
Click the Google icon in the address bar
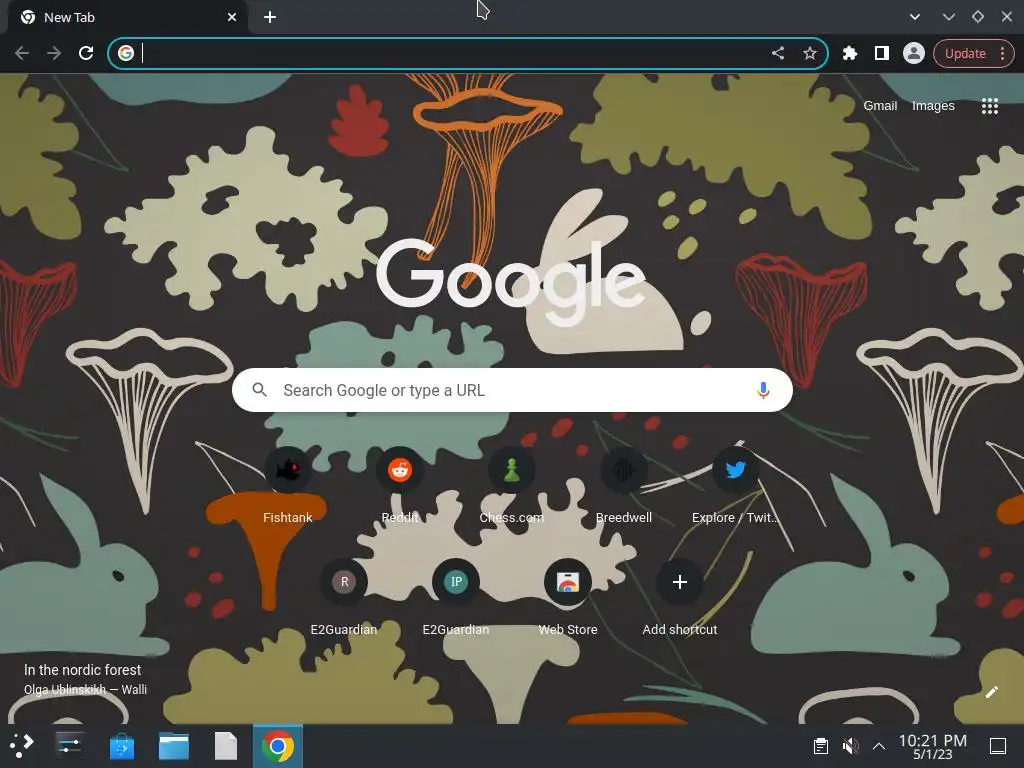126,53
